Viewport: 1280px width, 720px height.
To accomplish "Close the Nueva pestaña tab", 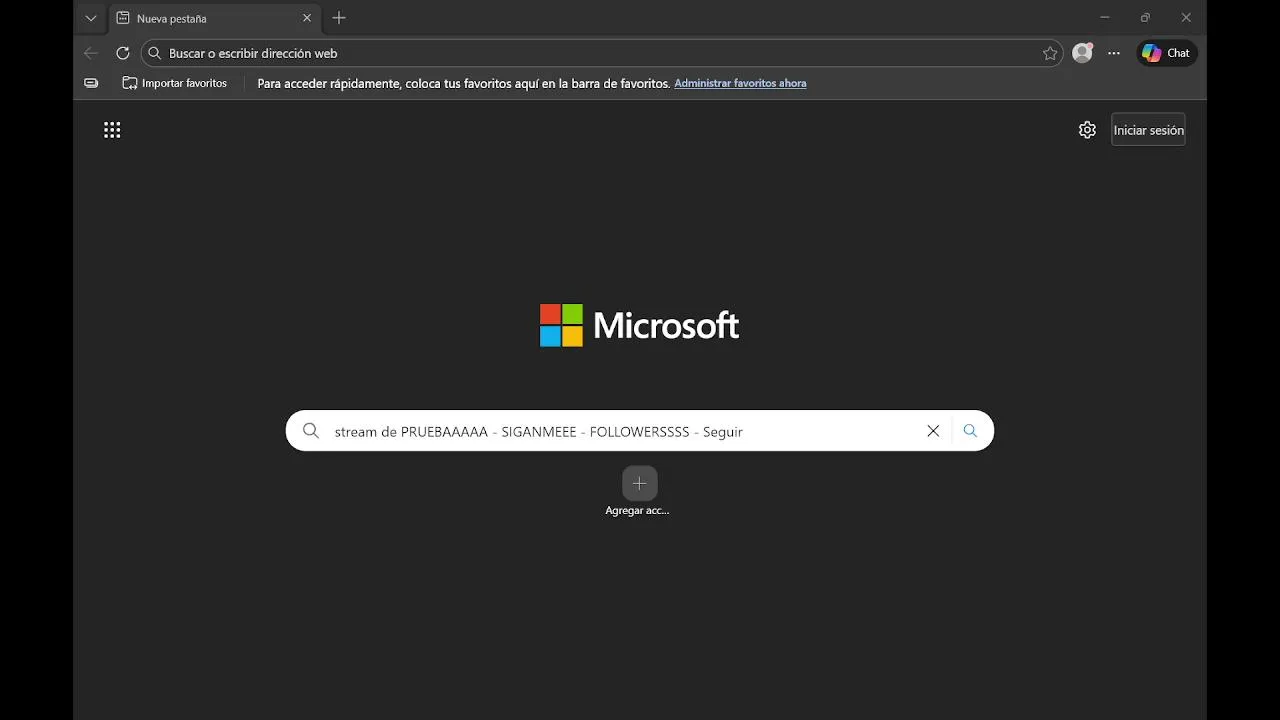I will click(x=307, y=18).
